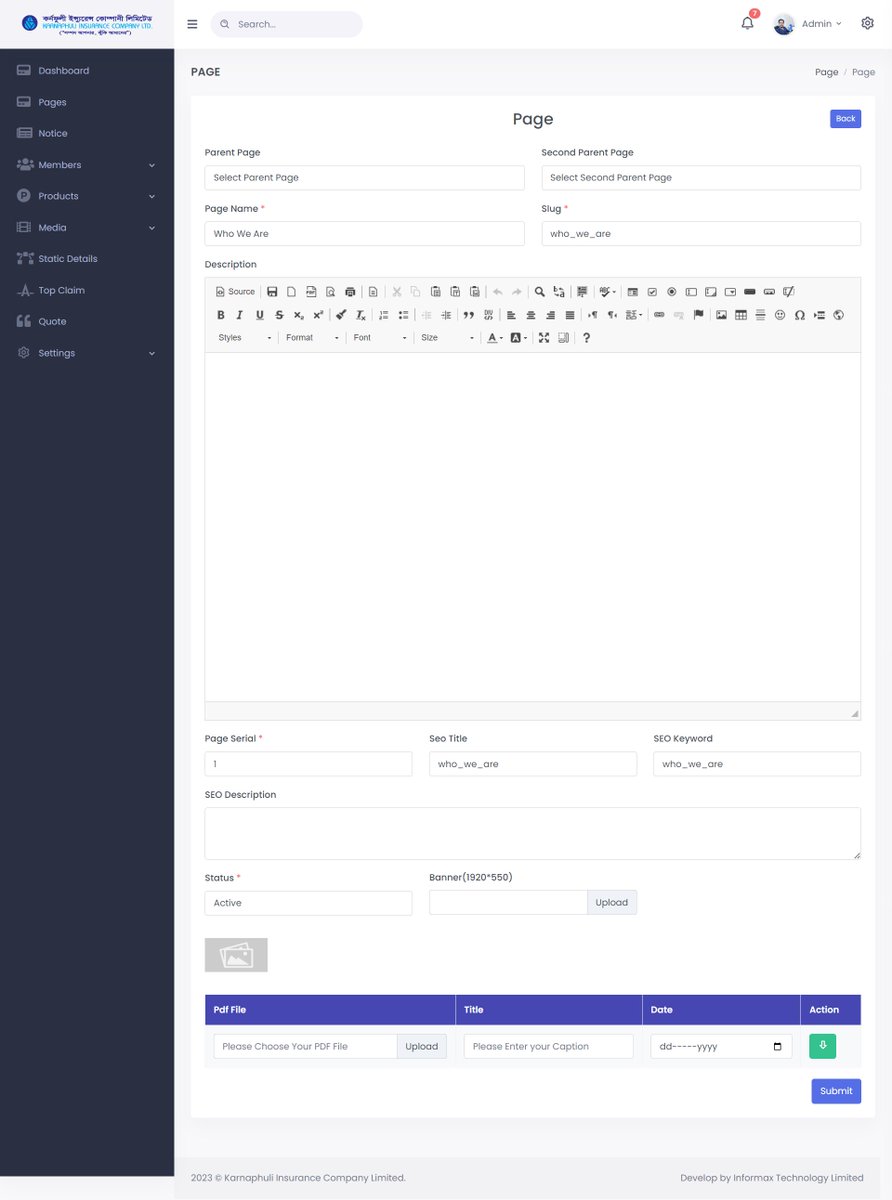Toggle italic formatting in the editor
This screenshot has height=1200, width=892.
point(240,313)
